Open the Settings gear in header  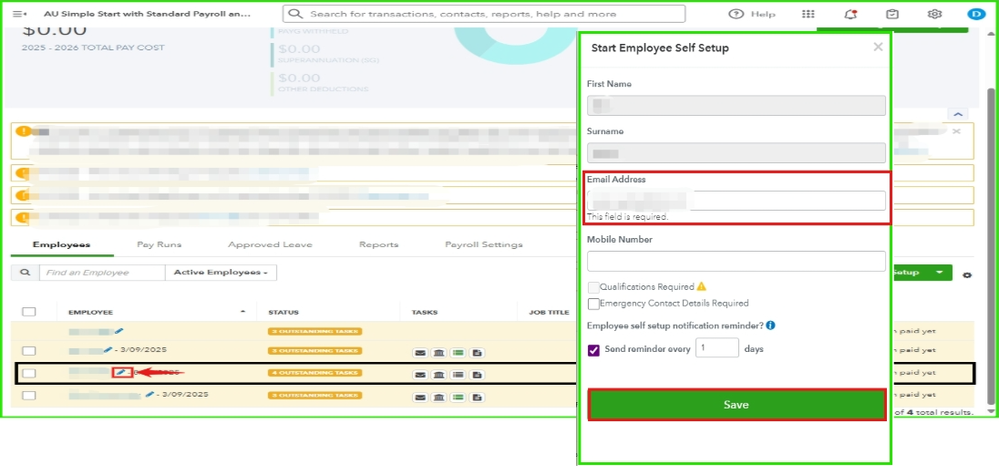[x=934, y=14]
